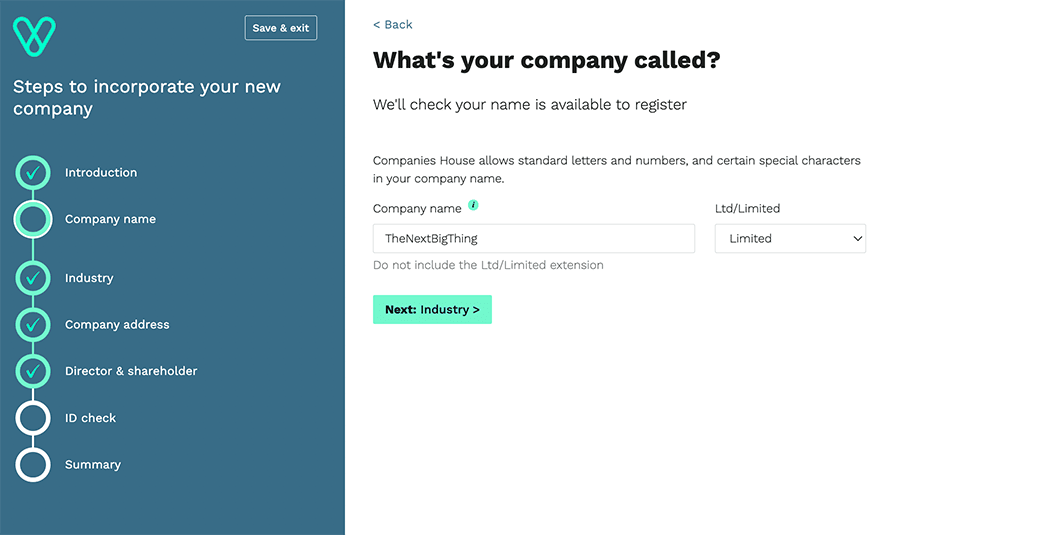Click the dropdown chevron next to Limited
This screenshot has width=1063, height=535.
pyautogui.click(x=857, y=239)
